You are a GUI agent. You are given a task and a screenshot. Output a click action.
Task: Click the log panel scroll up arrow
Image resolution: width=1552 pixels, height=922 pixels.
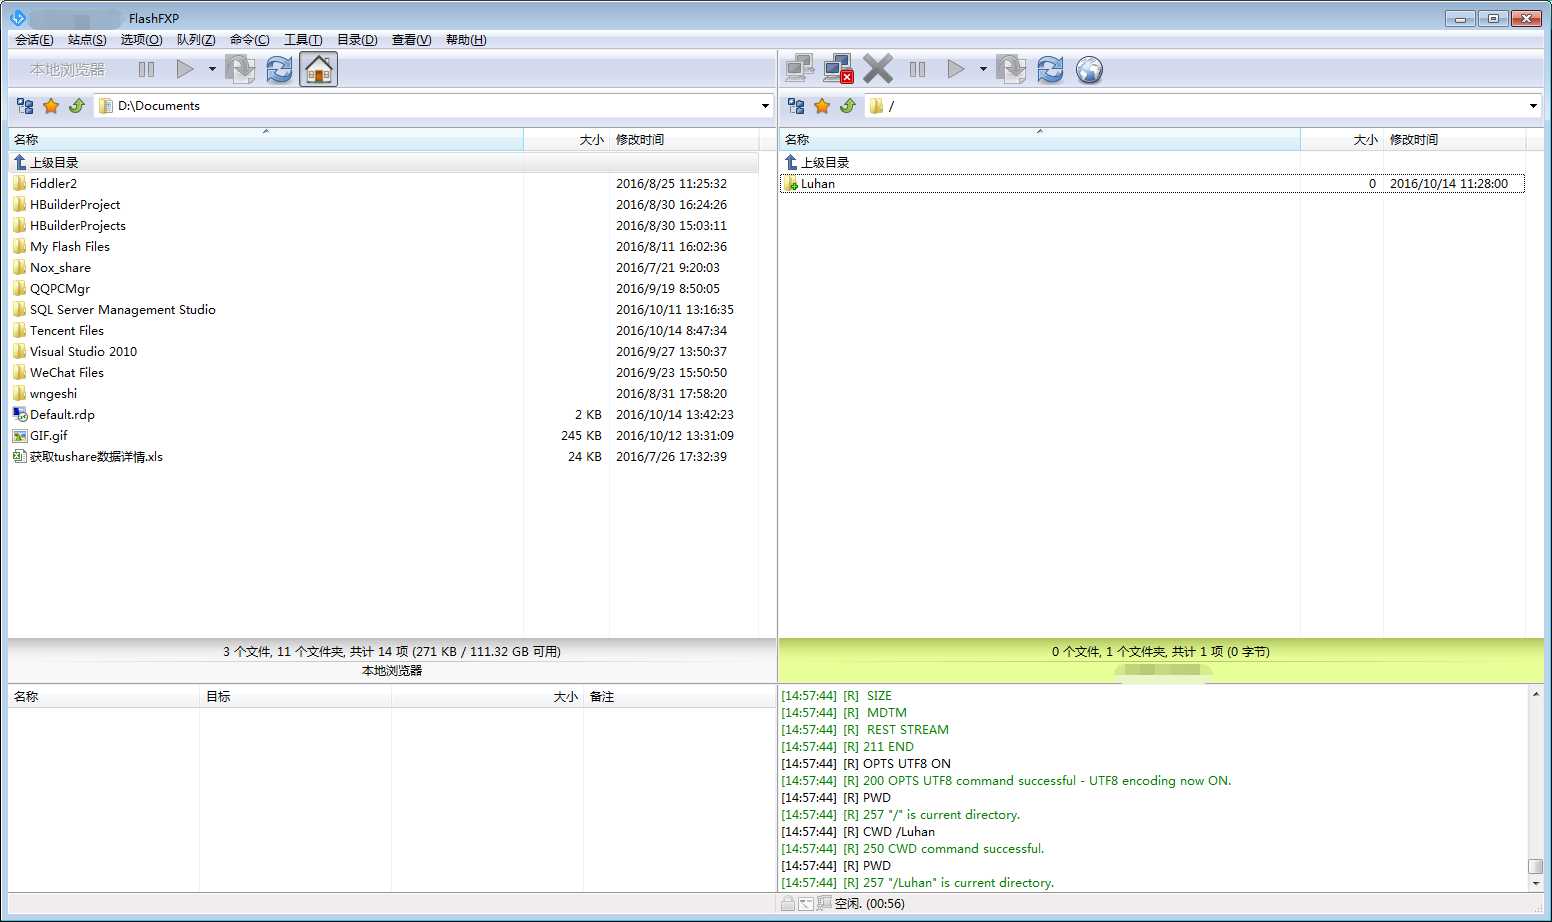point(1536,694)
